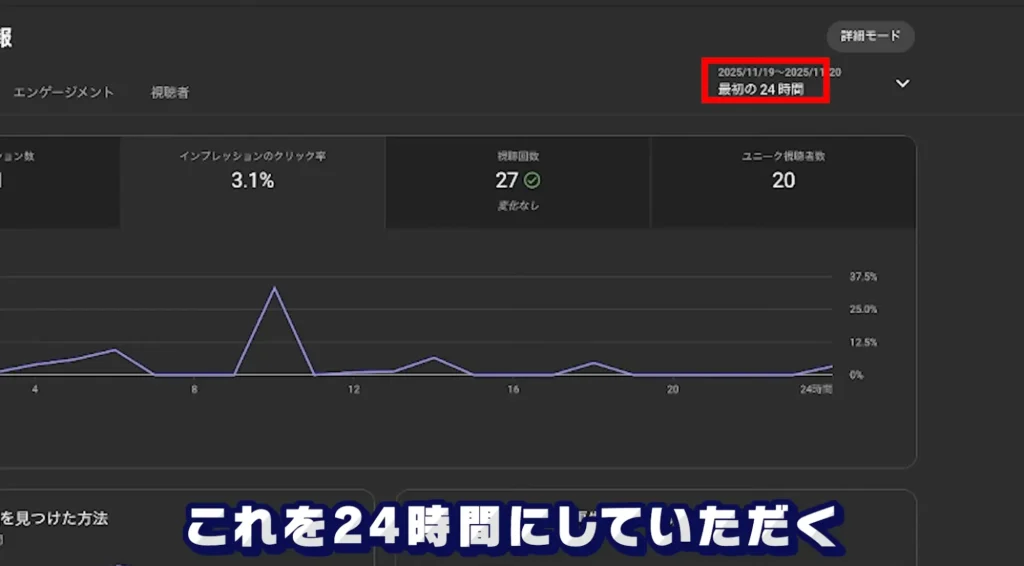Image resolution: width=1024 pixels, height=566 pixels.
Task: Select the 視聴回数 metric card
Action: [x=518, y=181]
